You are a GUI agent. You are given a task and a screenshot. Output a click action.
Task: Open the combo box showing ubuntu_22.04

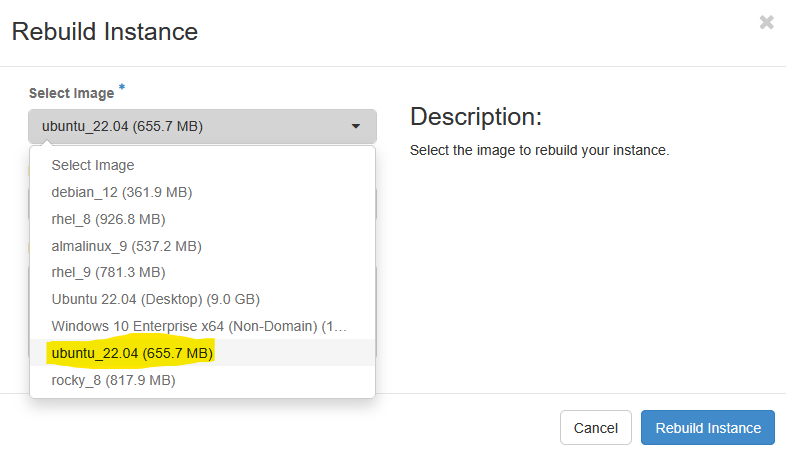pos(202,126)
